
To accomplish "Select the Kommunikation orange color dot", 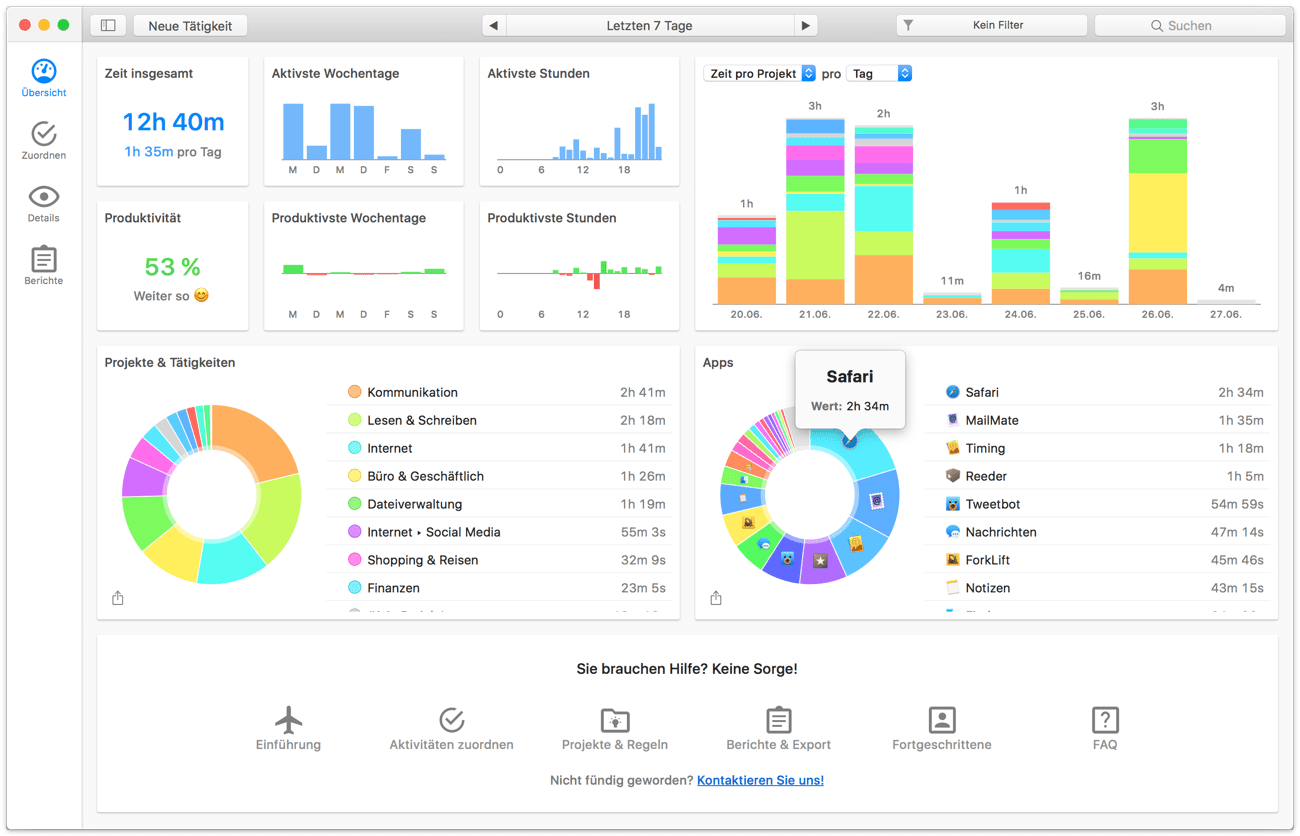I will click(x=354, y=392).
